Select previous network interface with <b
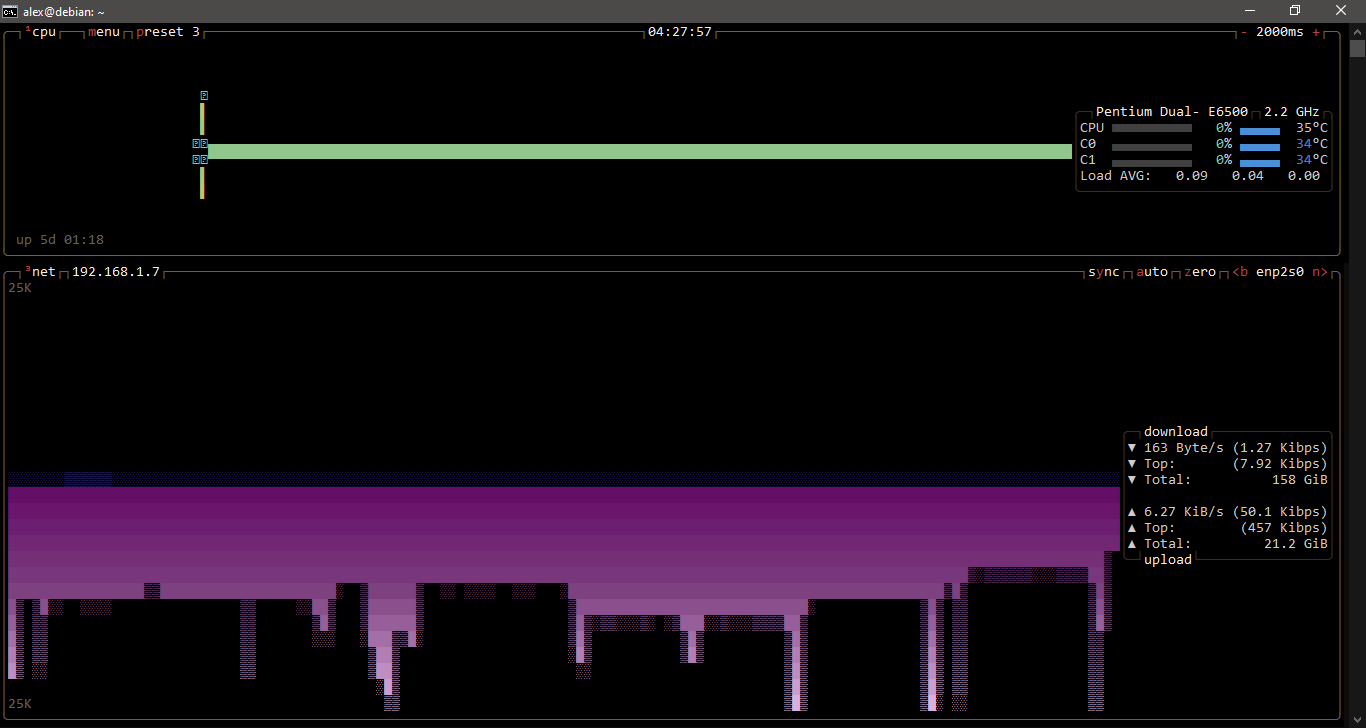The image size is (1366, 728). 1239,271
